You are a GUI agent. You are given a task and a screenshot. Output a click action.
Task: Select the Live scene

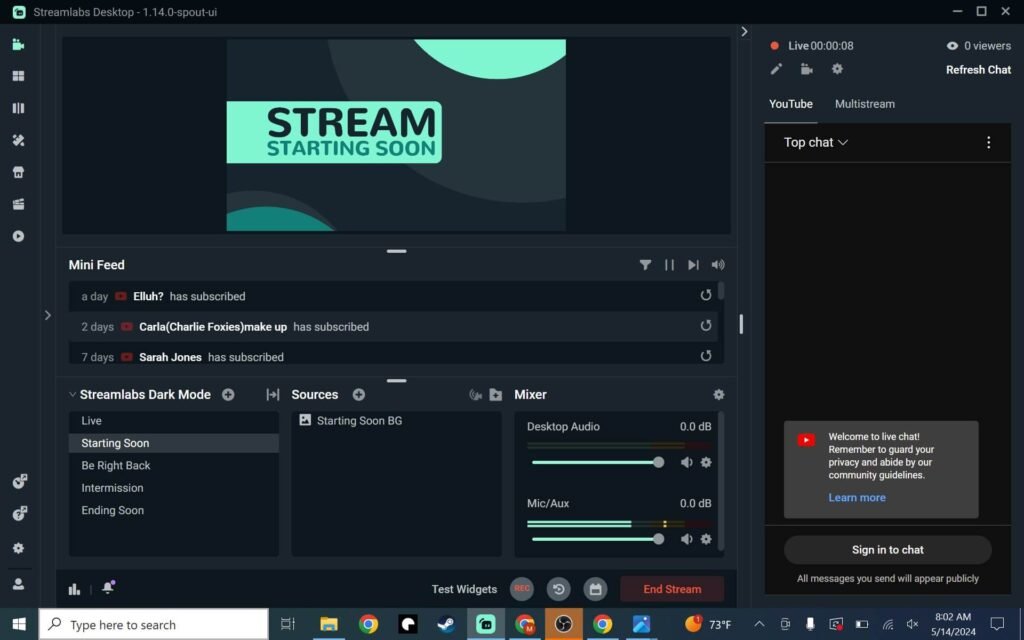pyautogui.click(x=174, y=421)
